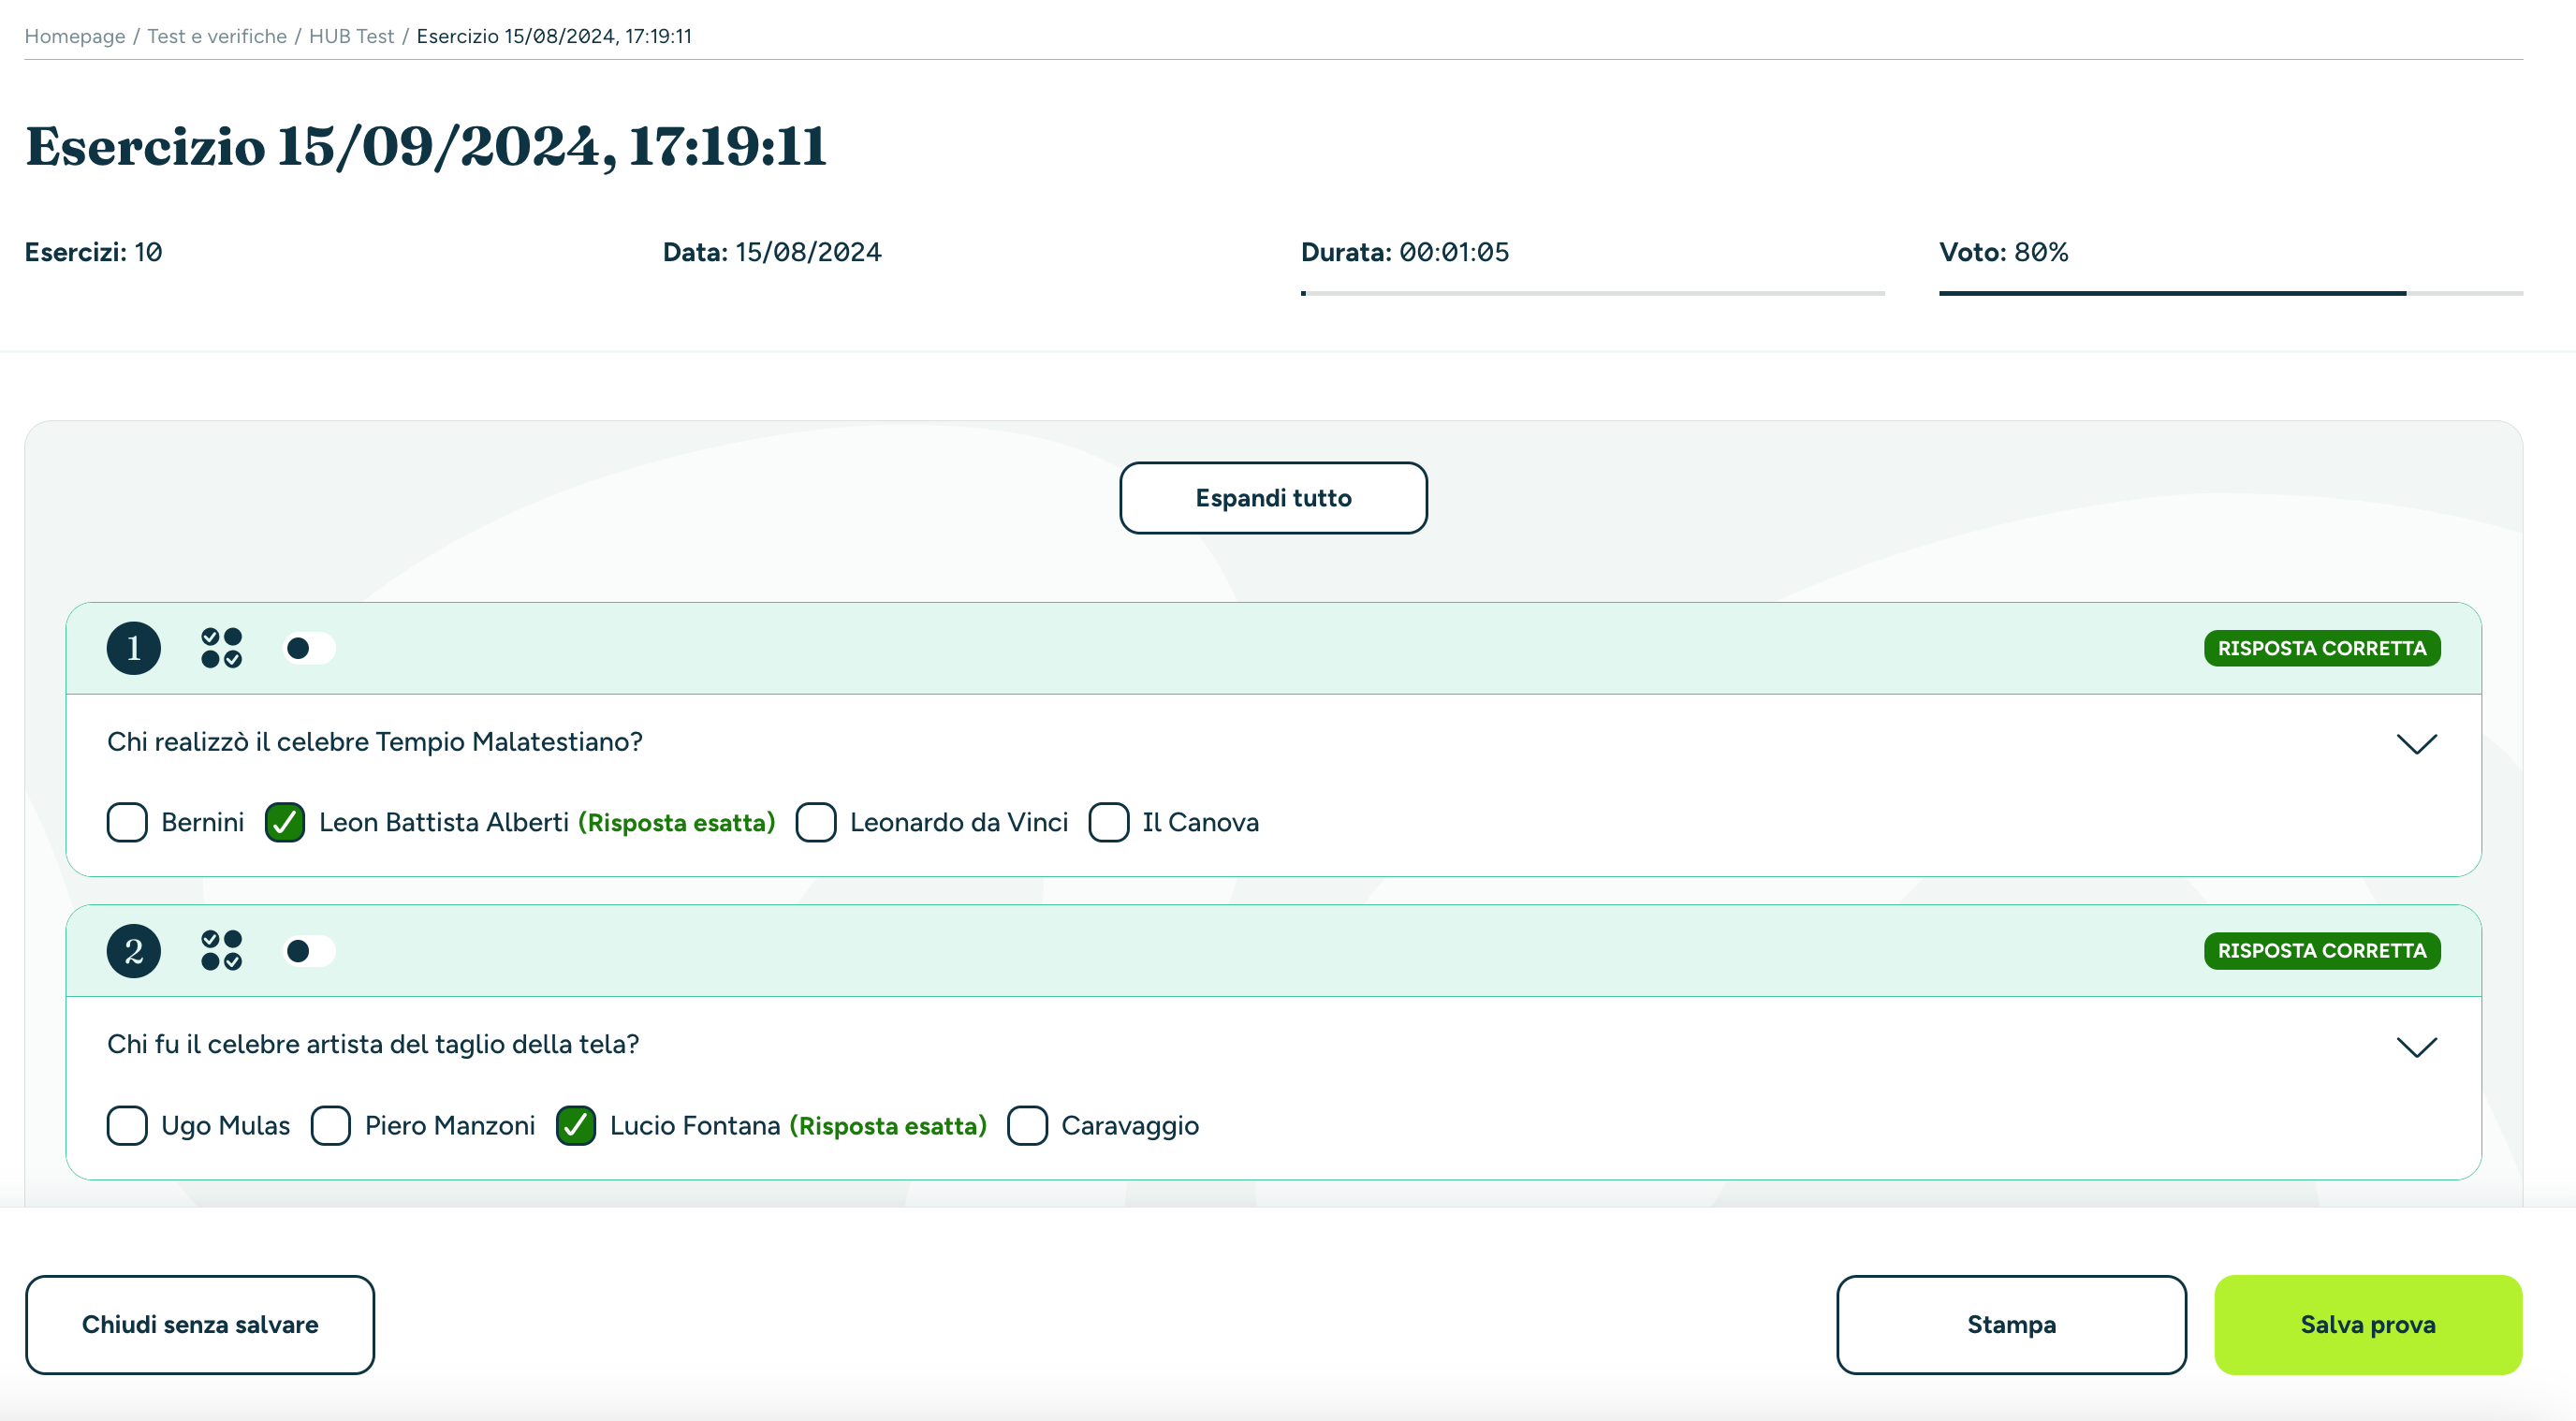Check the Leonardo da Vinci checkbox

[816, 822]
